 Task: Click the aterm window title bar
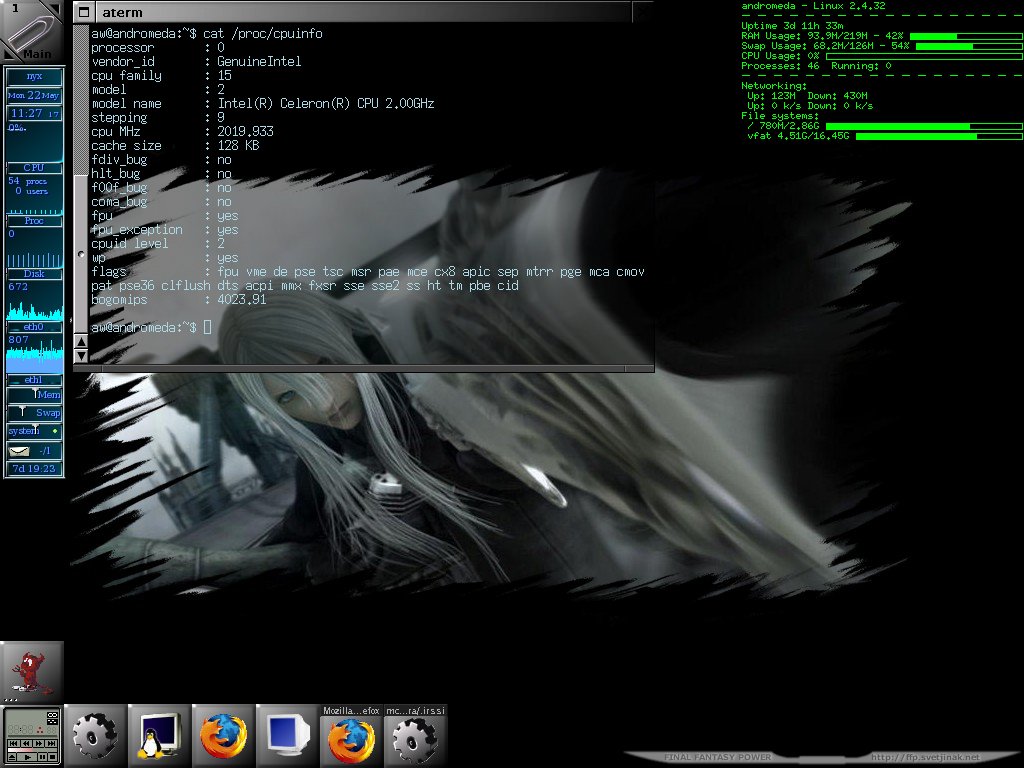pos(362,12)
